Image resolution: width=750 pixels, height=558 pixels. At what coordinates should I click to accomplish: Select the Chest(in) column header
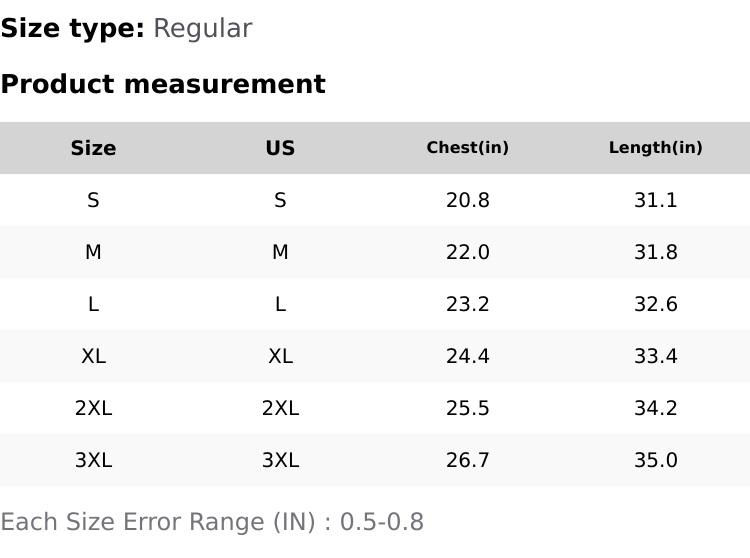pyautogui.click(x=467, y=148)
